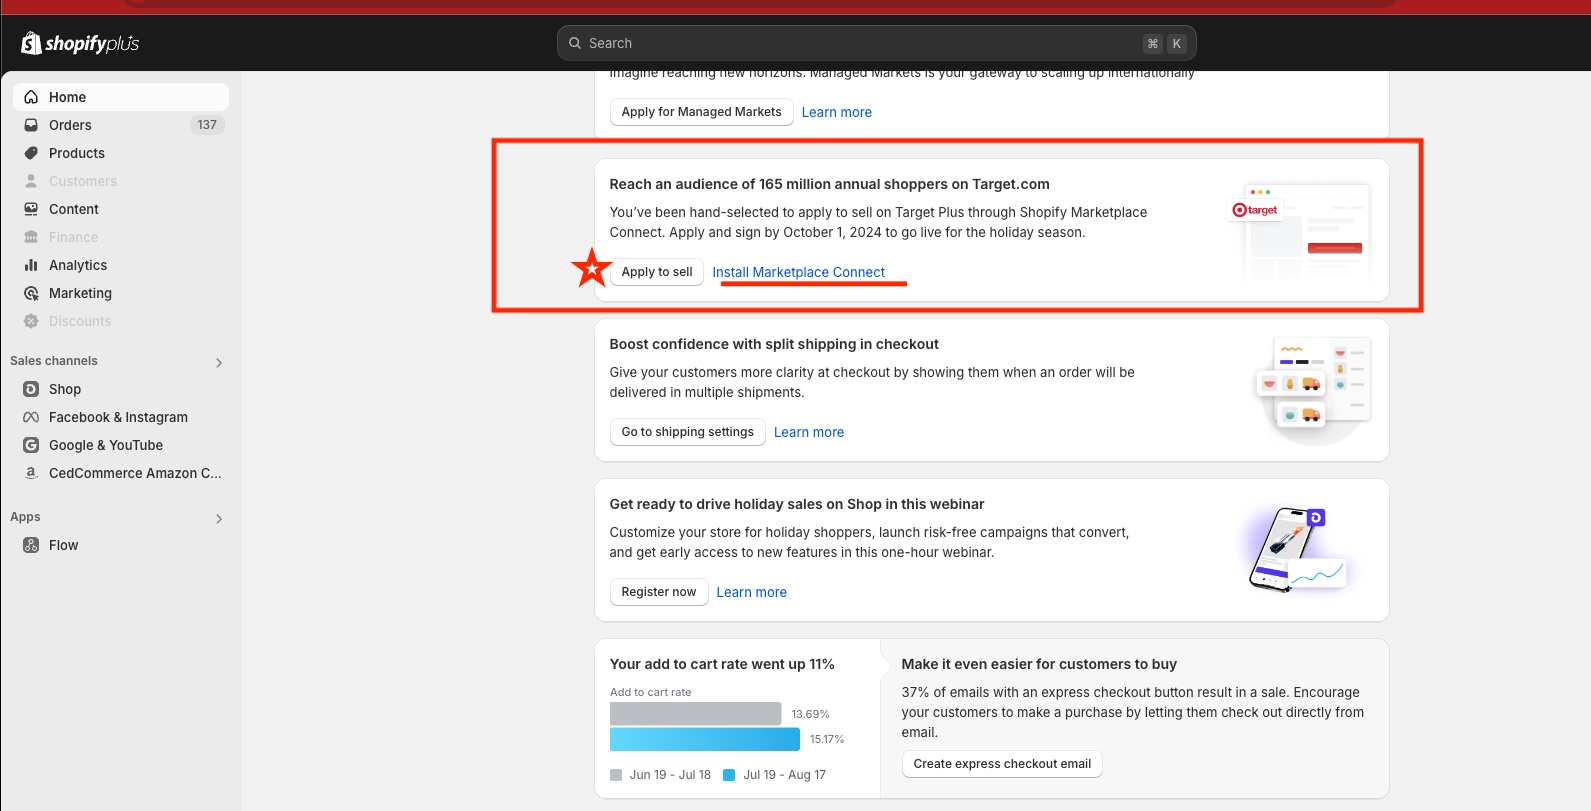Click the search magnifier icon
Screen dimensions: 1591x811
[x=575, y=43]
